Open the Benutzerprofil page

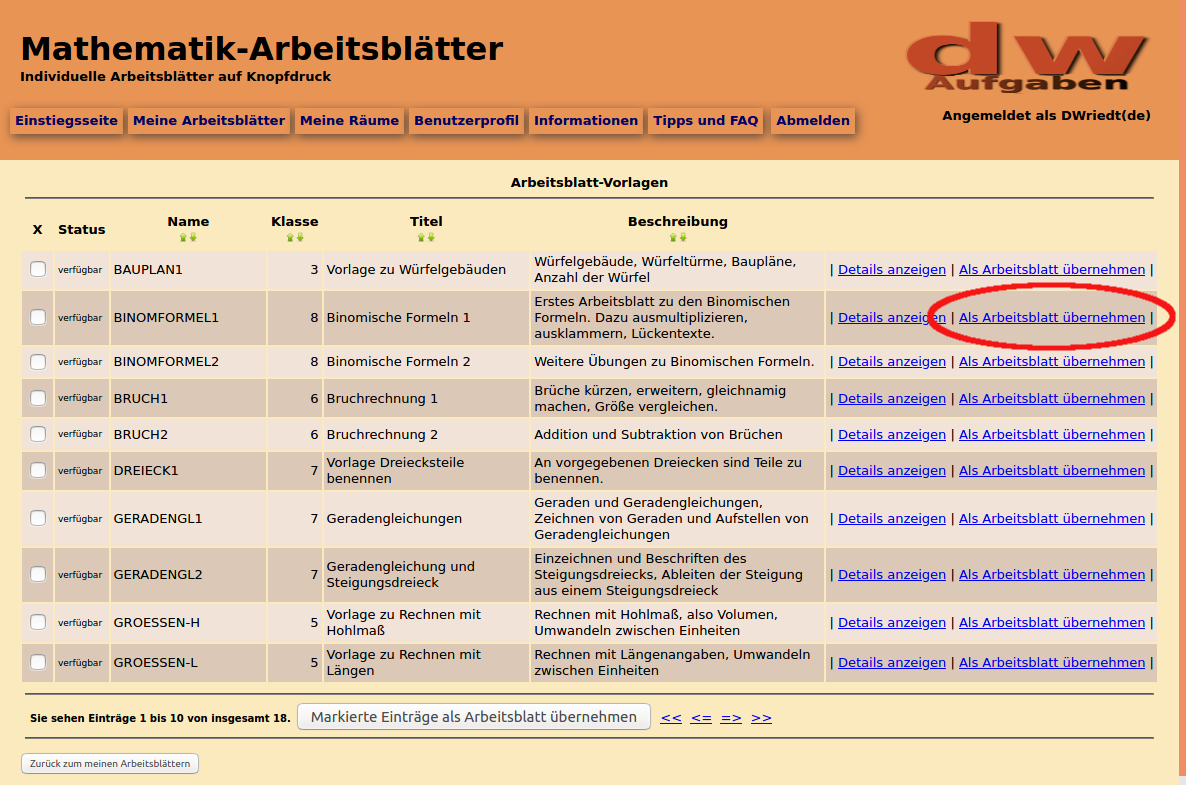[x=466, y=120]
